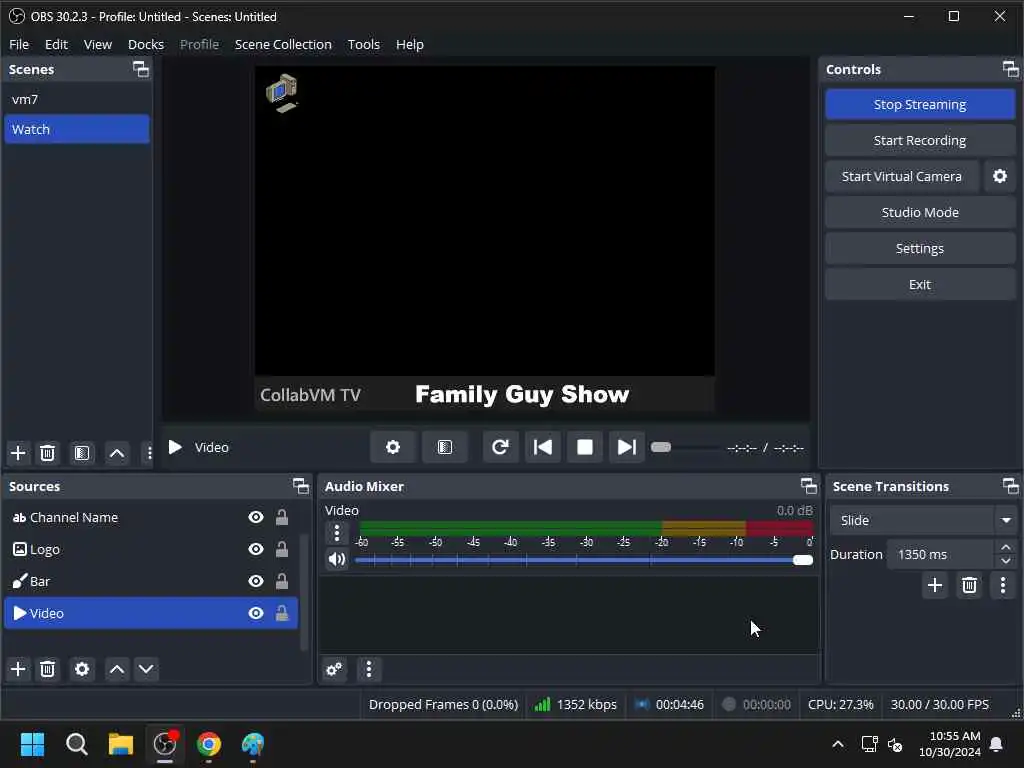The width and height of the screenshot is (1024, 768).
Task: Enable Studio Mode
Action: [x=920, y=212]
